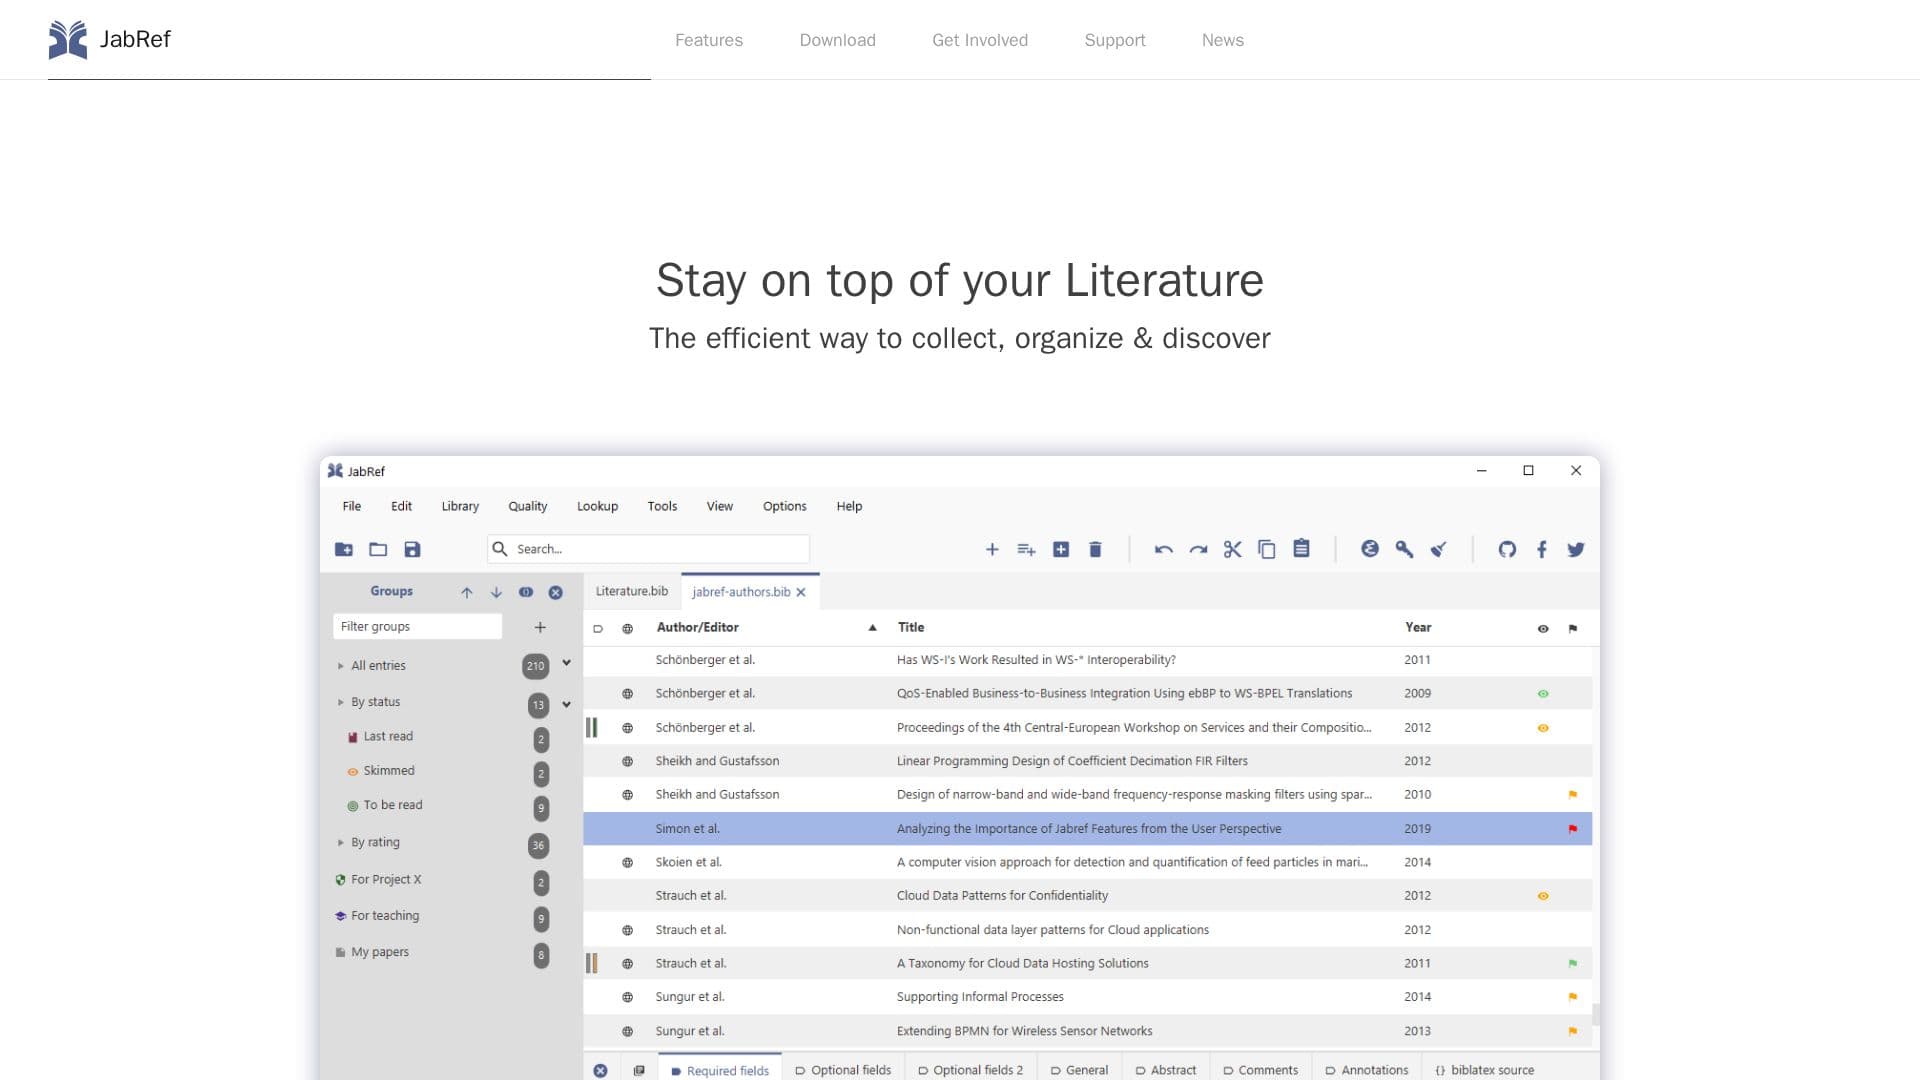Screen dimensions: 1920x1080
Task: Open the GitHub icon in the toolbar
Action: [x=1507, y=549]
